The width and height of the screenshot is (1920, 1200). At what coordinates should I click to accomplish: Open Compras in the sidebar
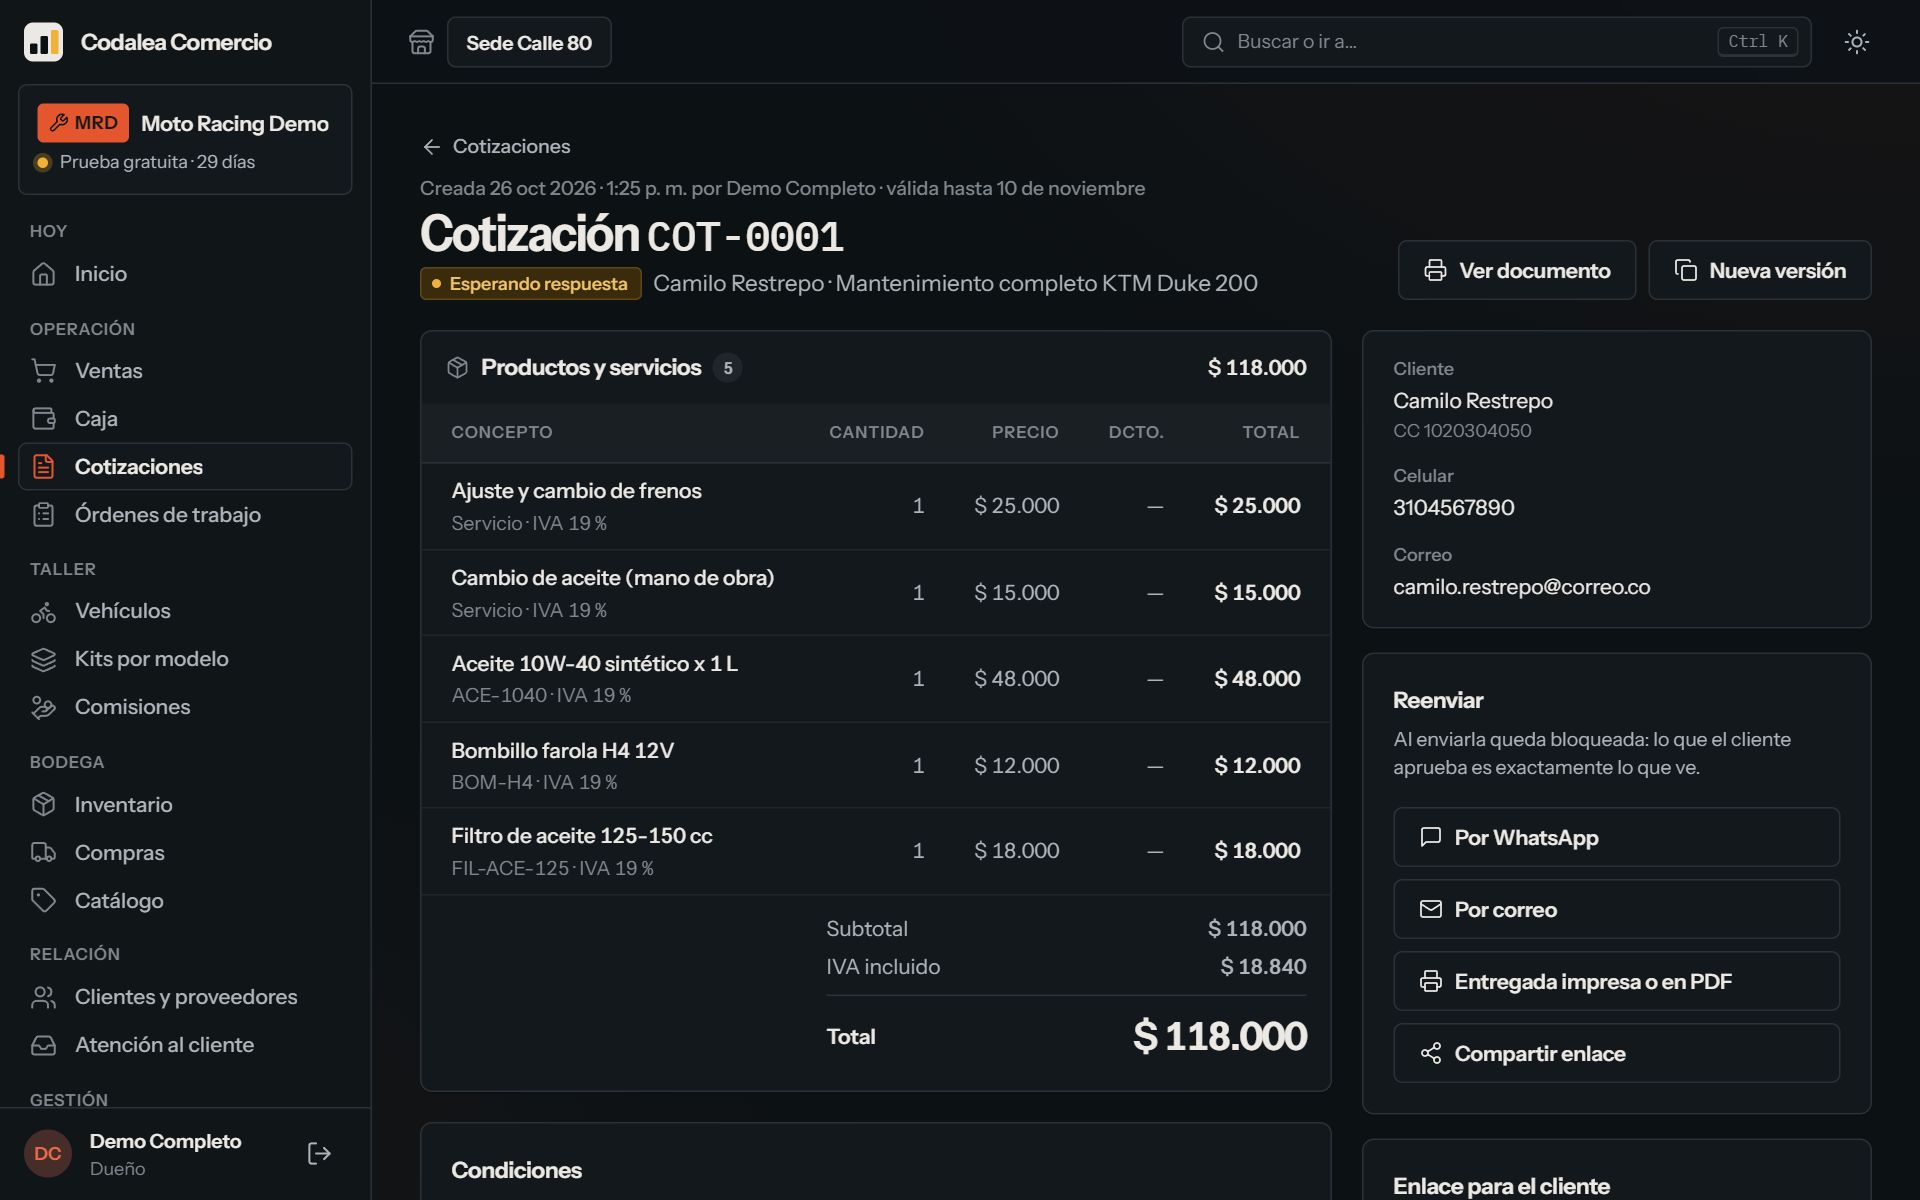coord(185,853)
